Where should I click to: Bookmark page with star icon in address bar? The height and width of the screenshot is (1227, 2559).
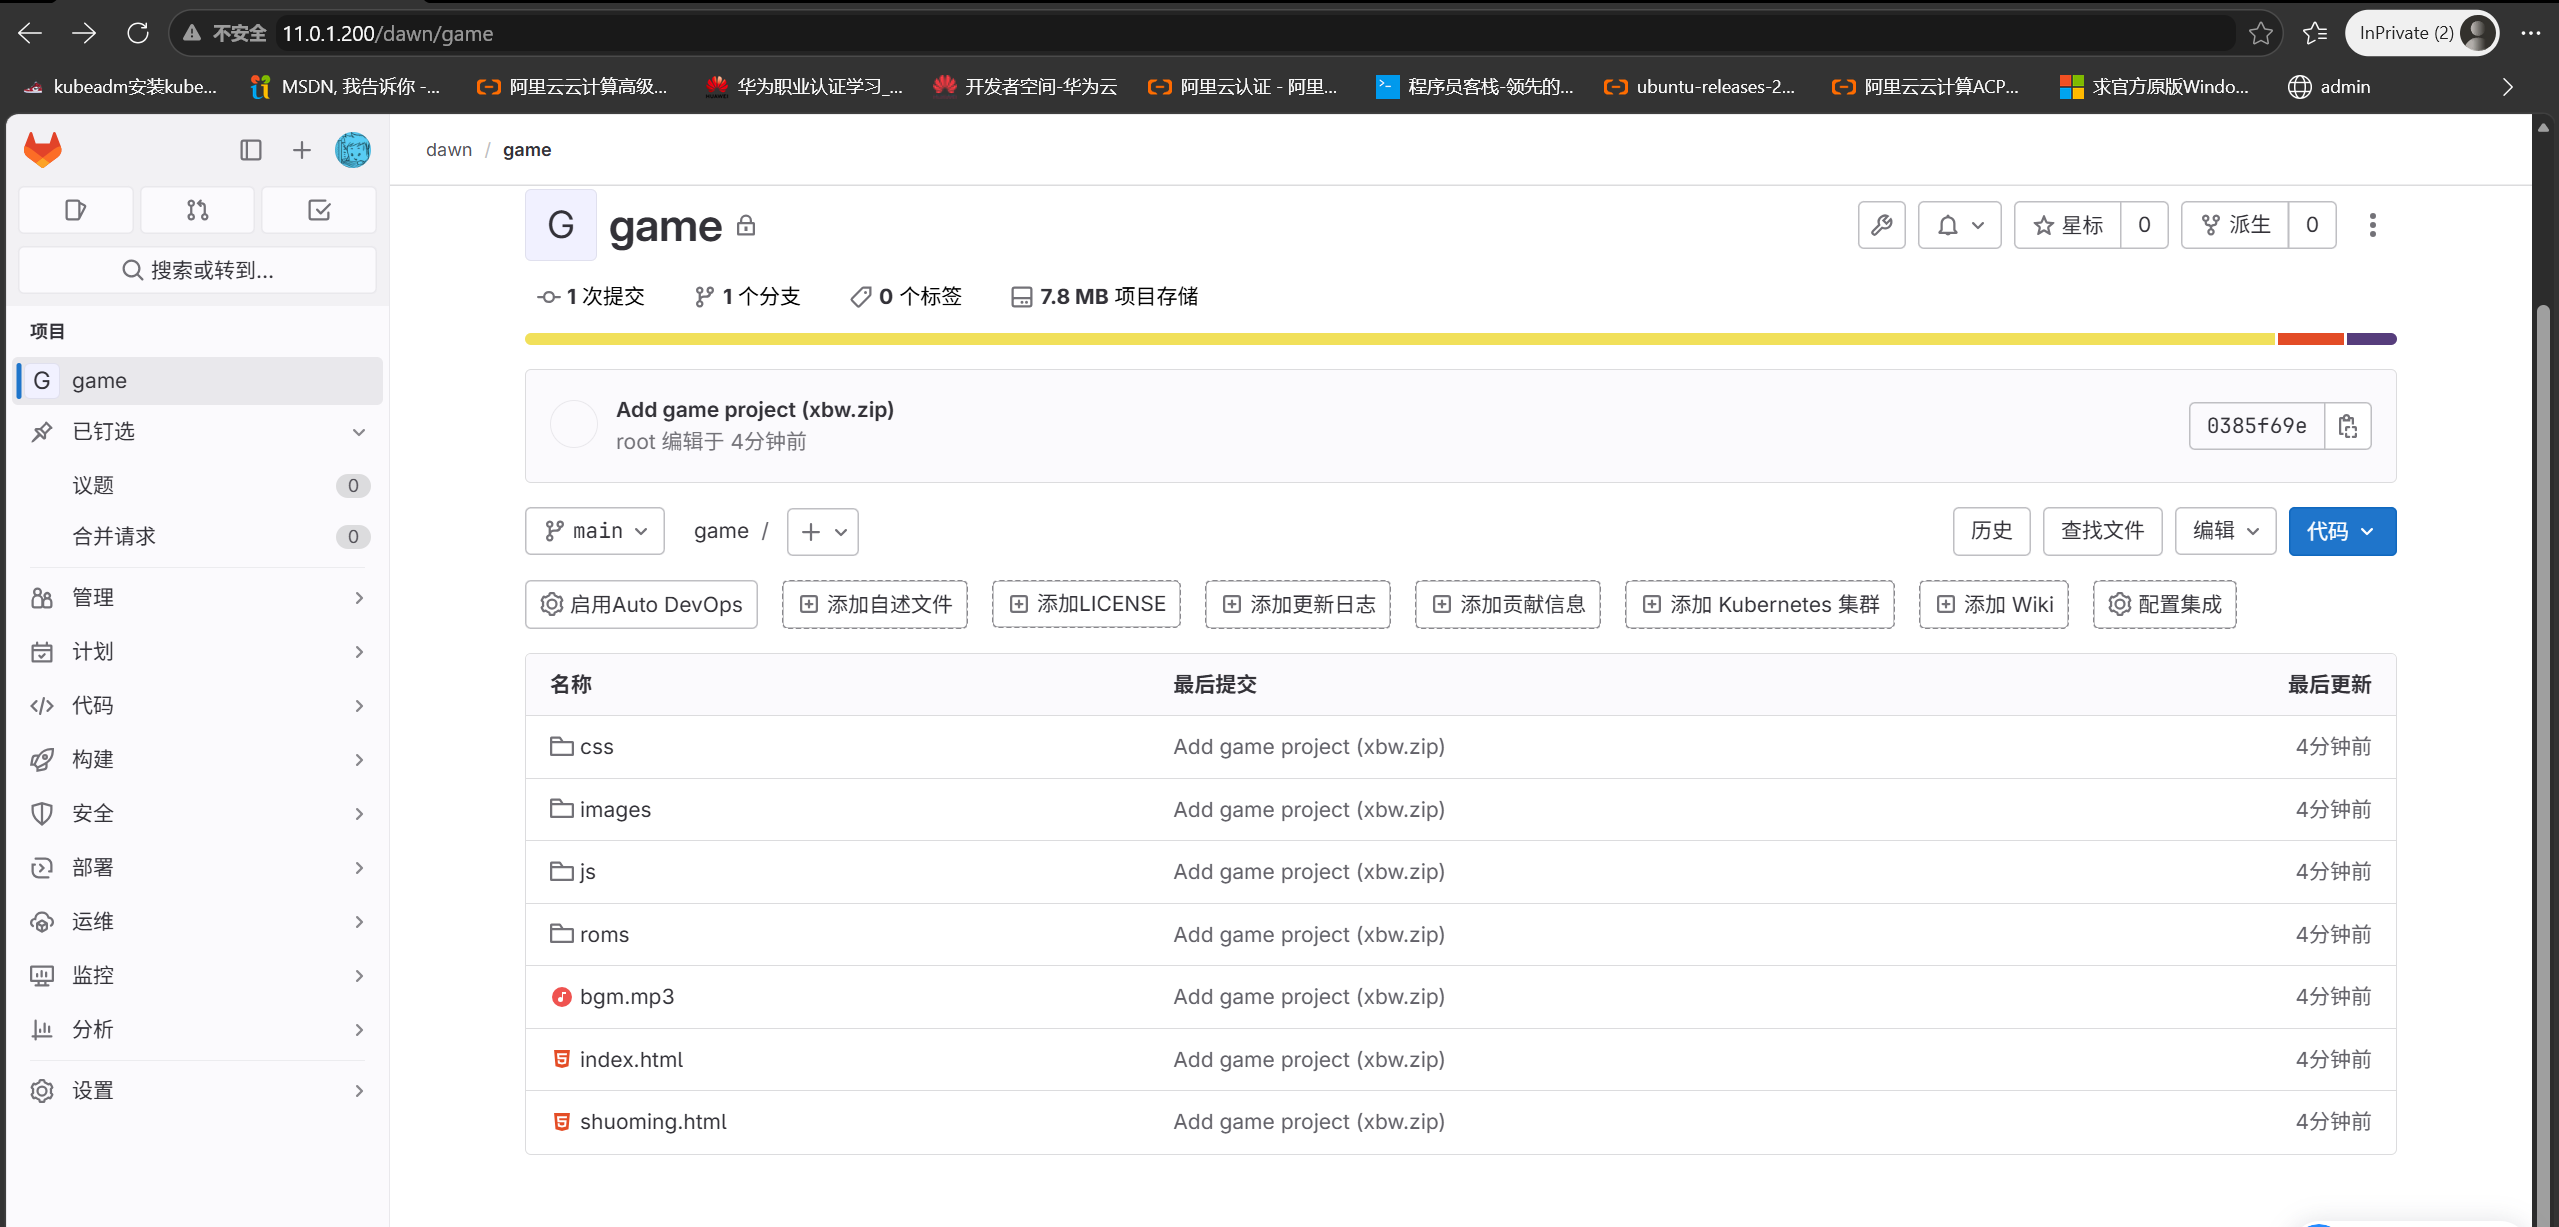pos(2260,33)
